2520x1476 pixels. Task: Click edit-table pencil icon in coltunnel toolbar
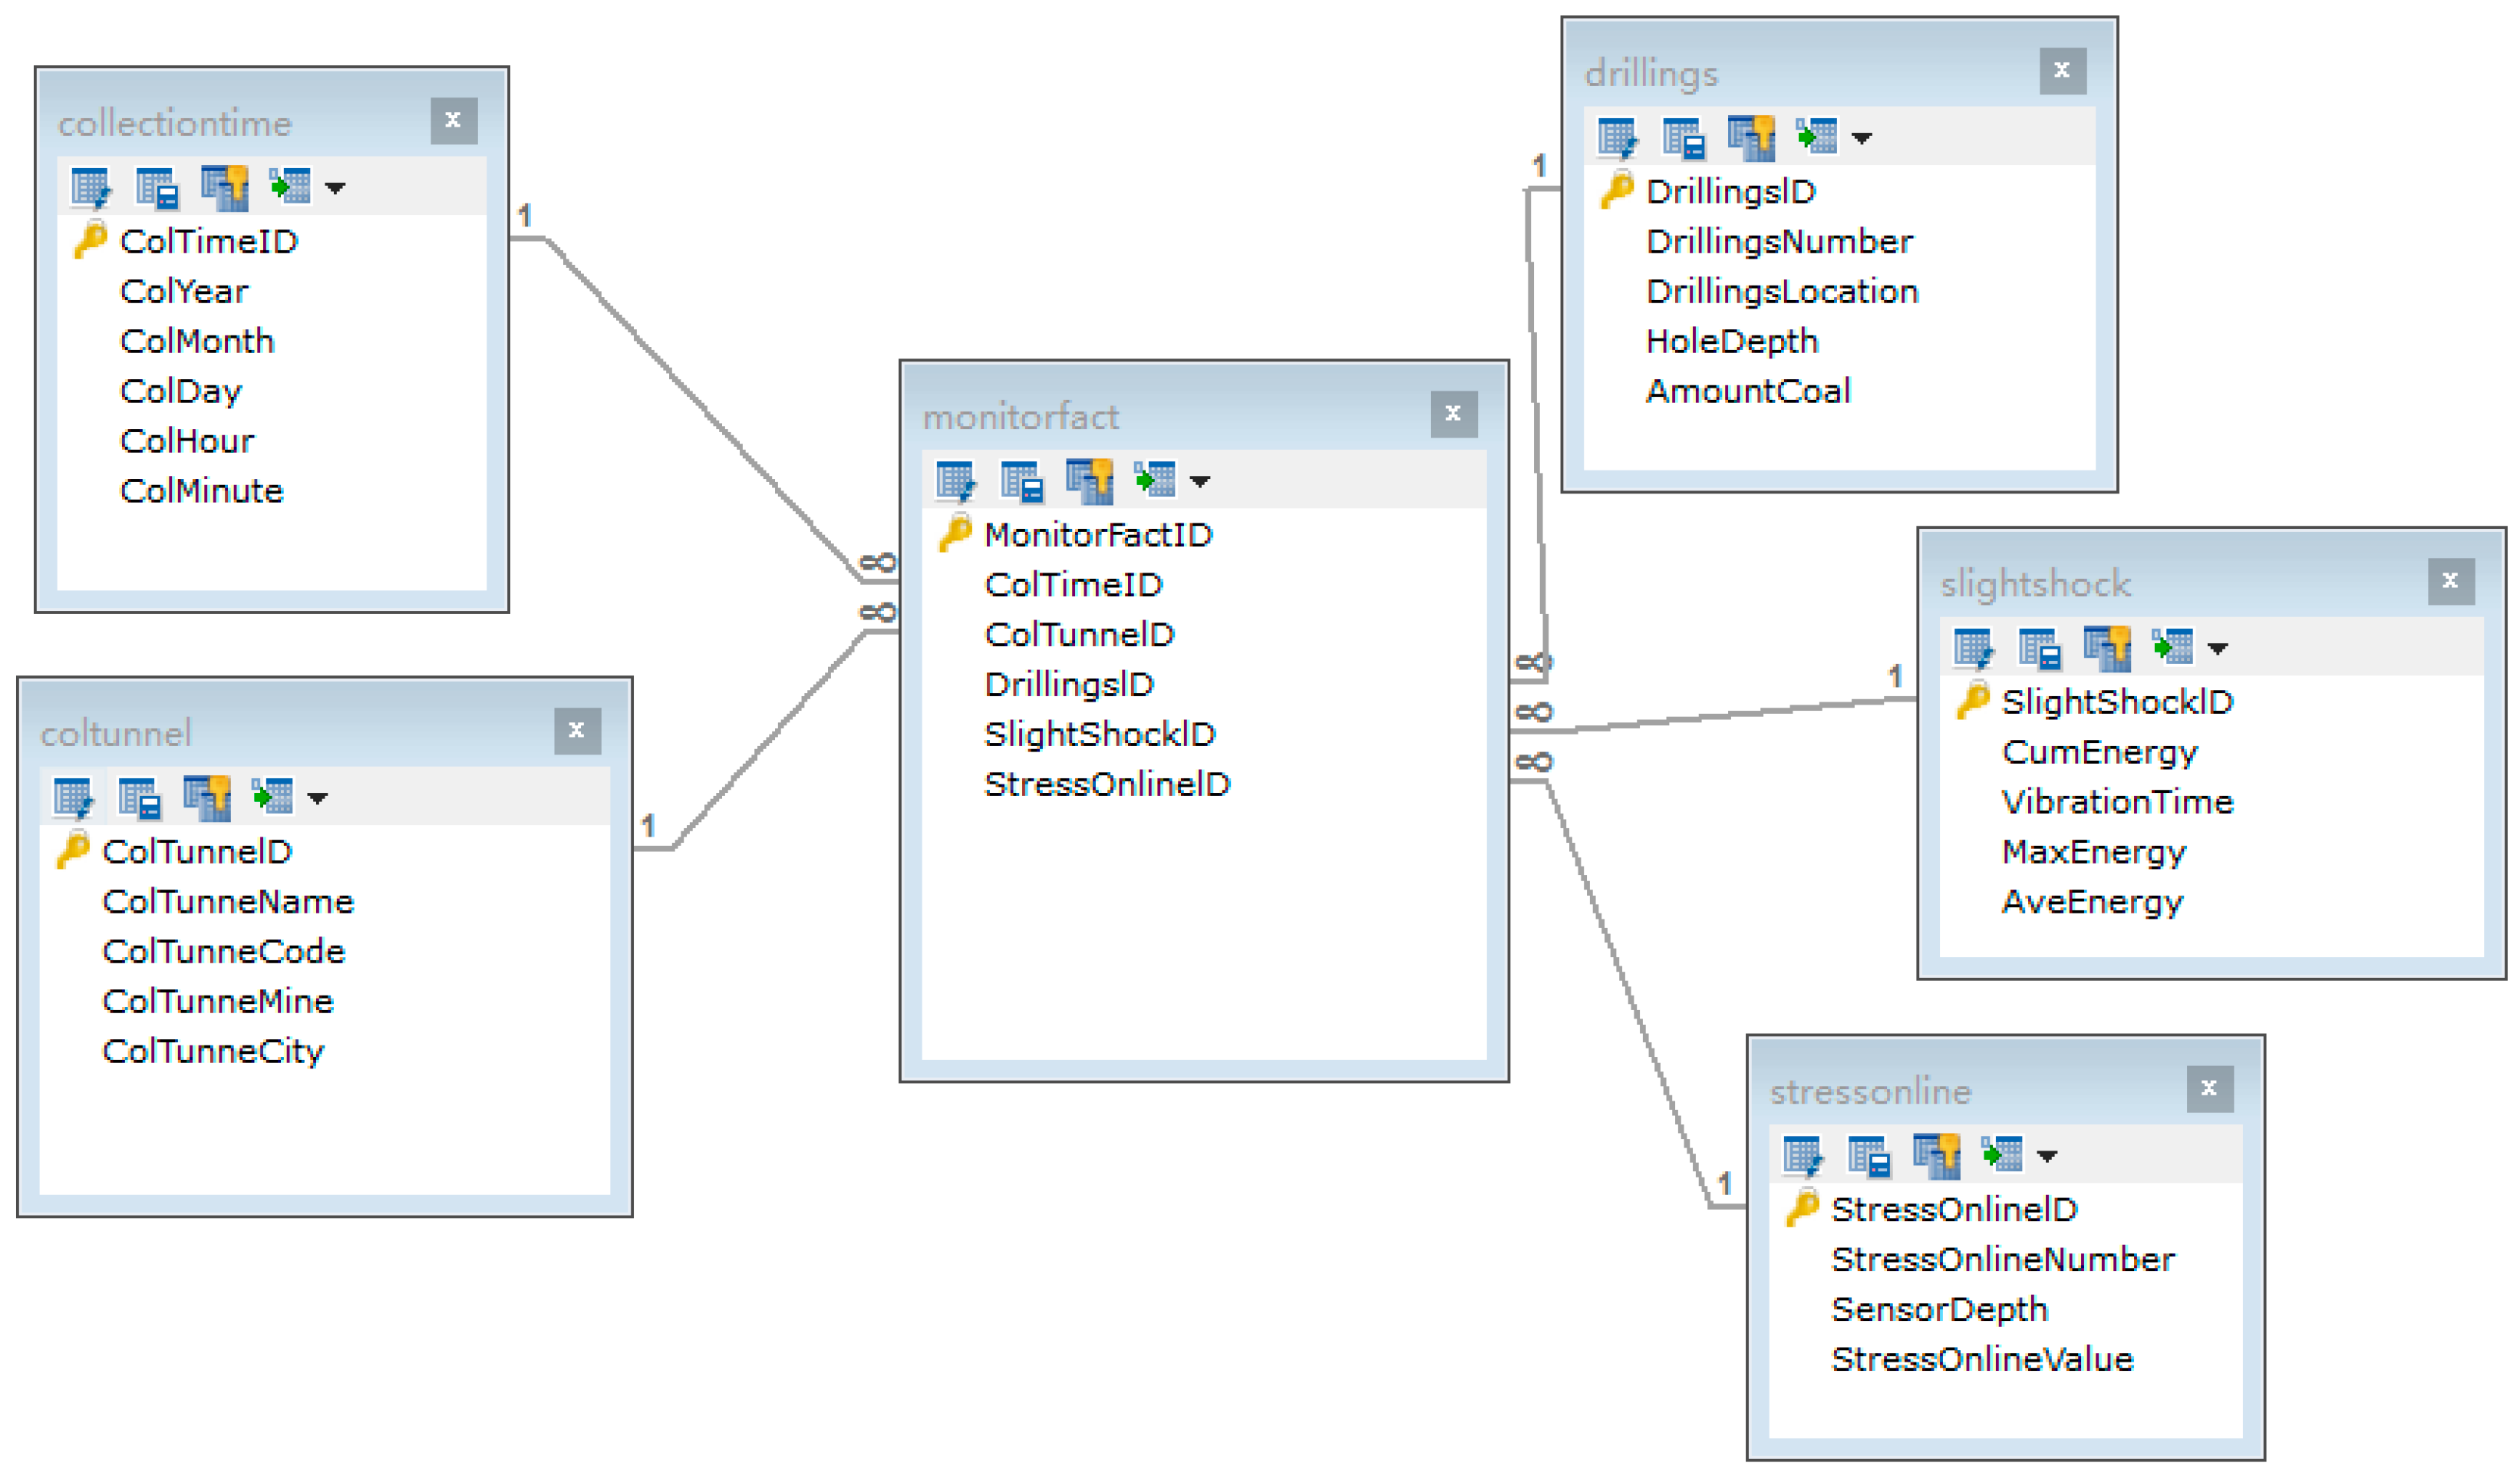pos(73,798)
